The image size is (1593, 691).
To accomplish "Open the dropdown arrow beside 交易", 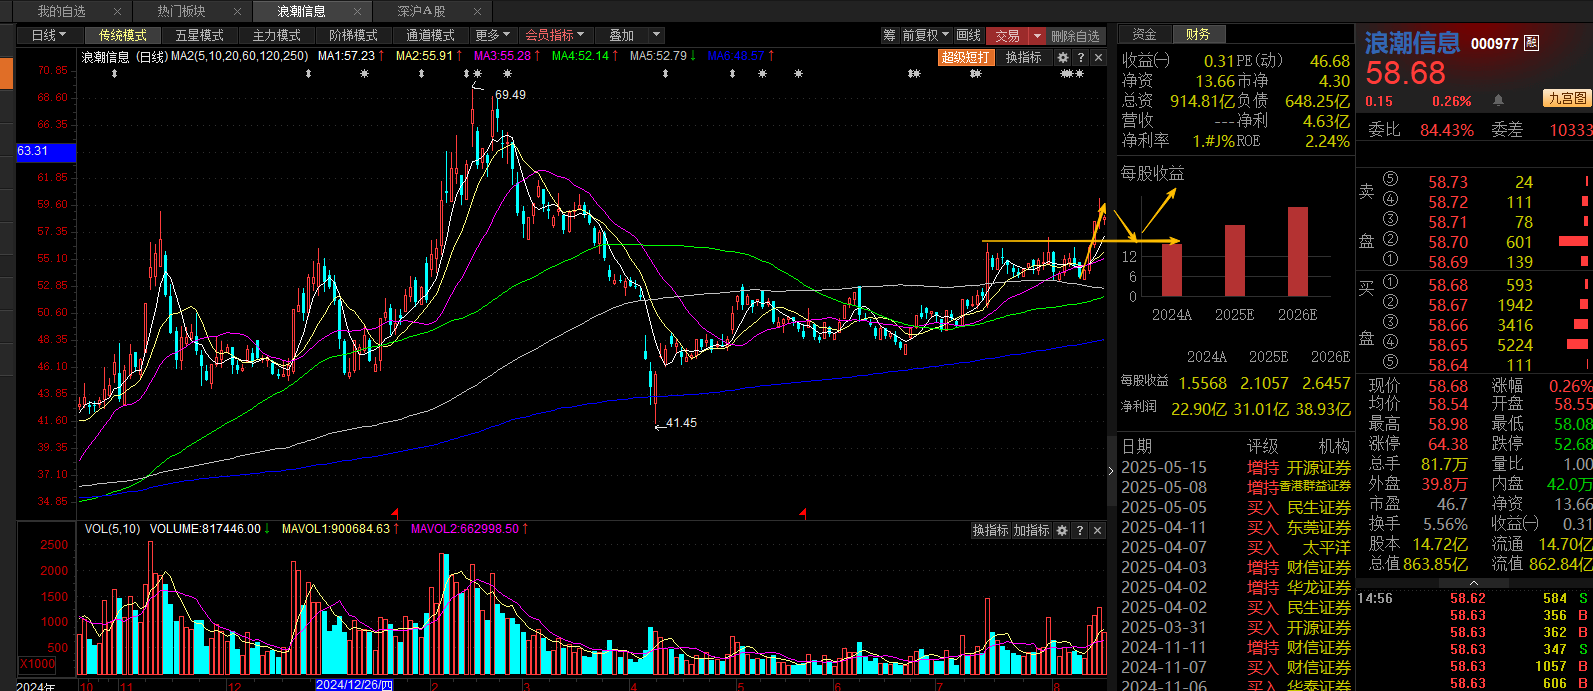I will click(1037, 35).
